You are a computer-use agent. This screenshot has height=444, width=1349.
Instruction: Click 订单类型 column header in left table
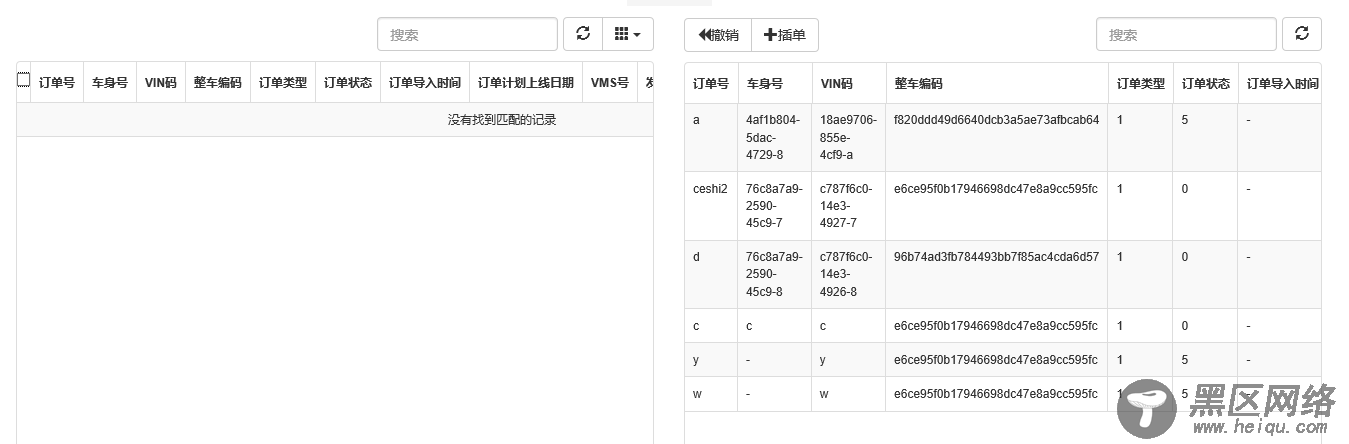click(283, 83)
